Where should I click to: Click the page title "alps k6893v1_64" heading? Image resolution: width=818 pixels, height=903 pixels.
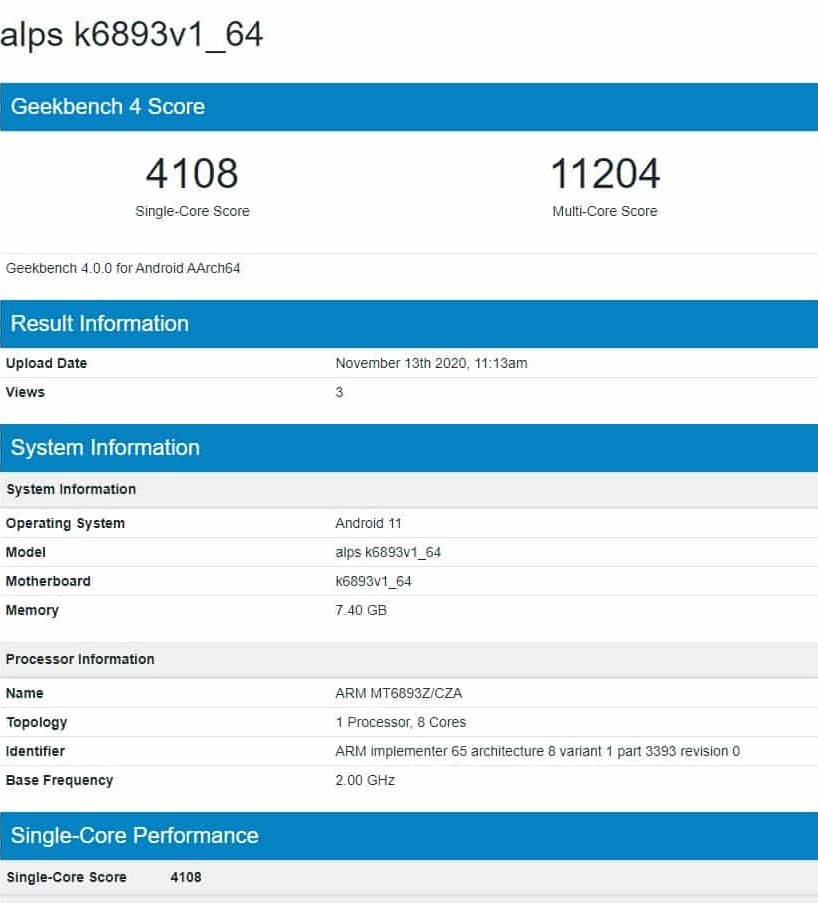coord(131,35)
